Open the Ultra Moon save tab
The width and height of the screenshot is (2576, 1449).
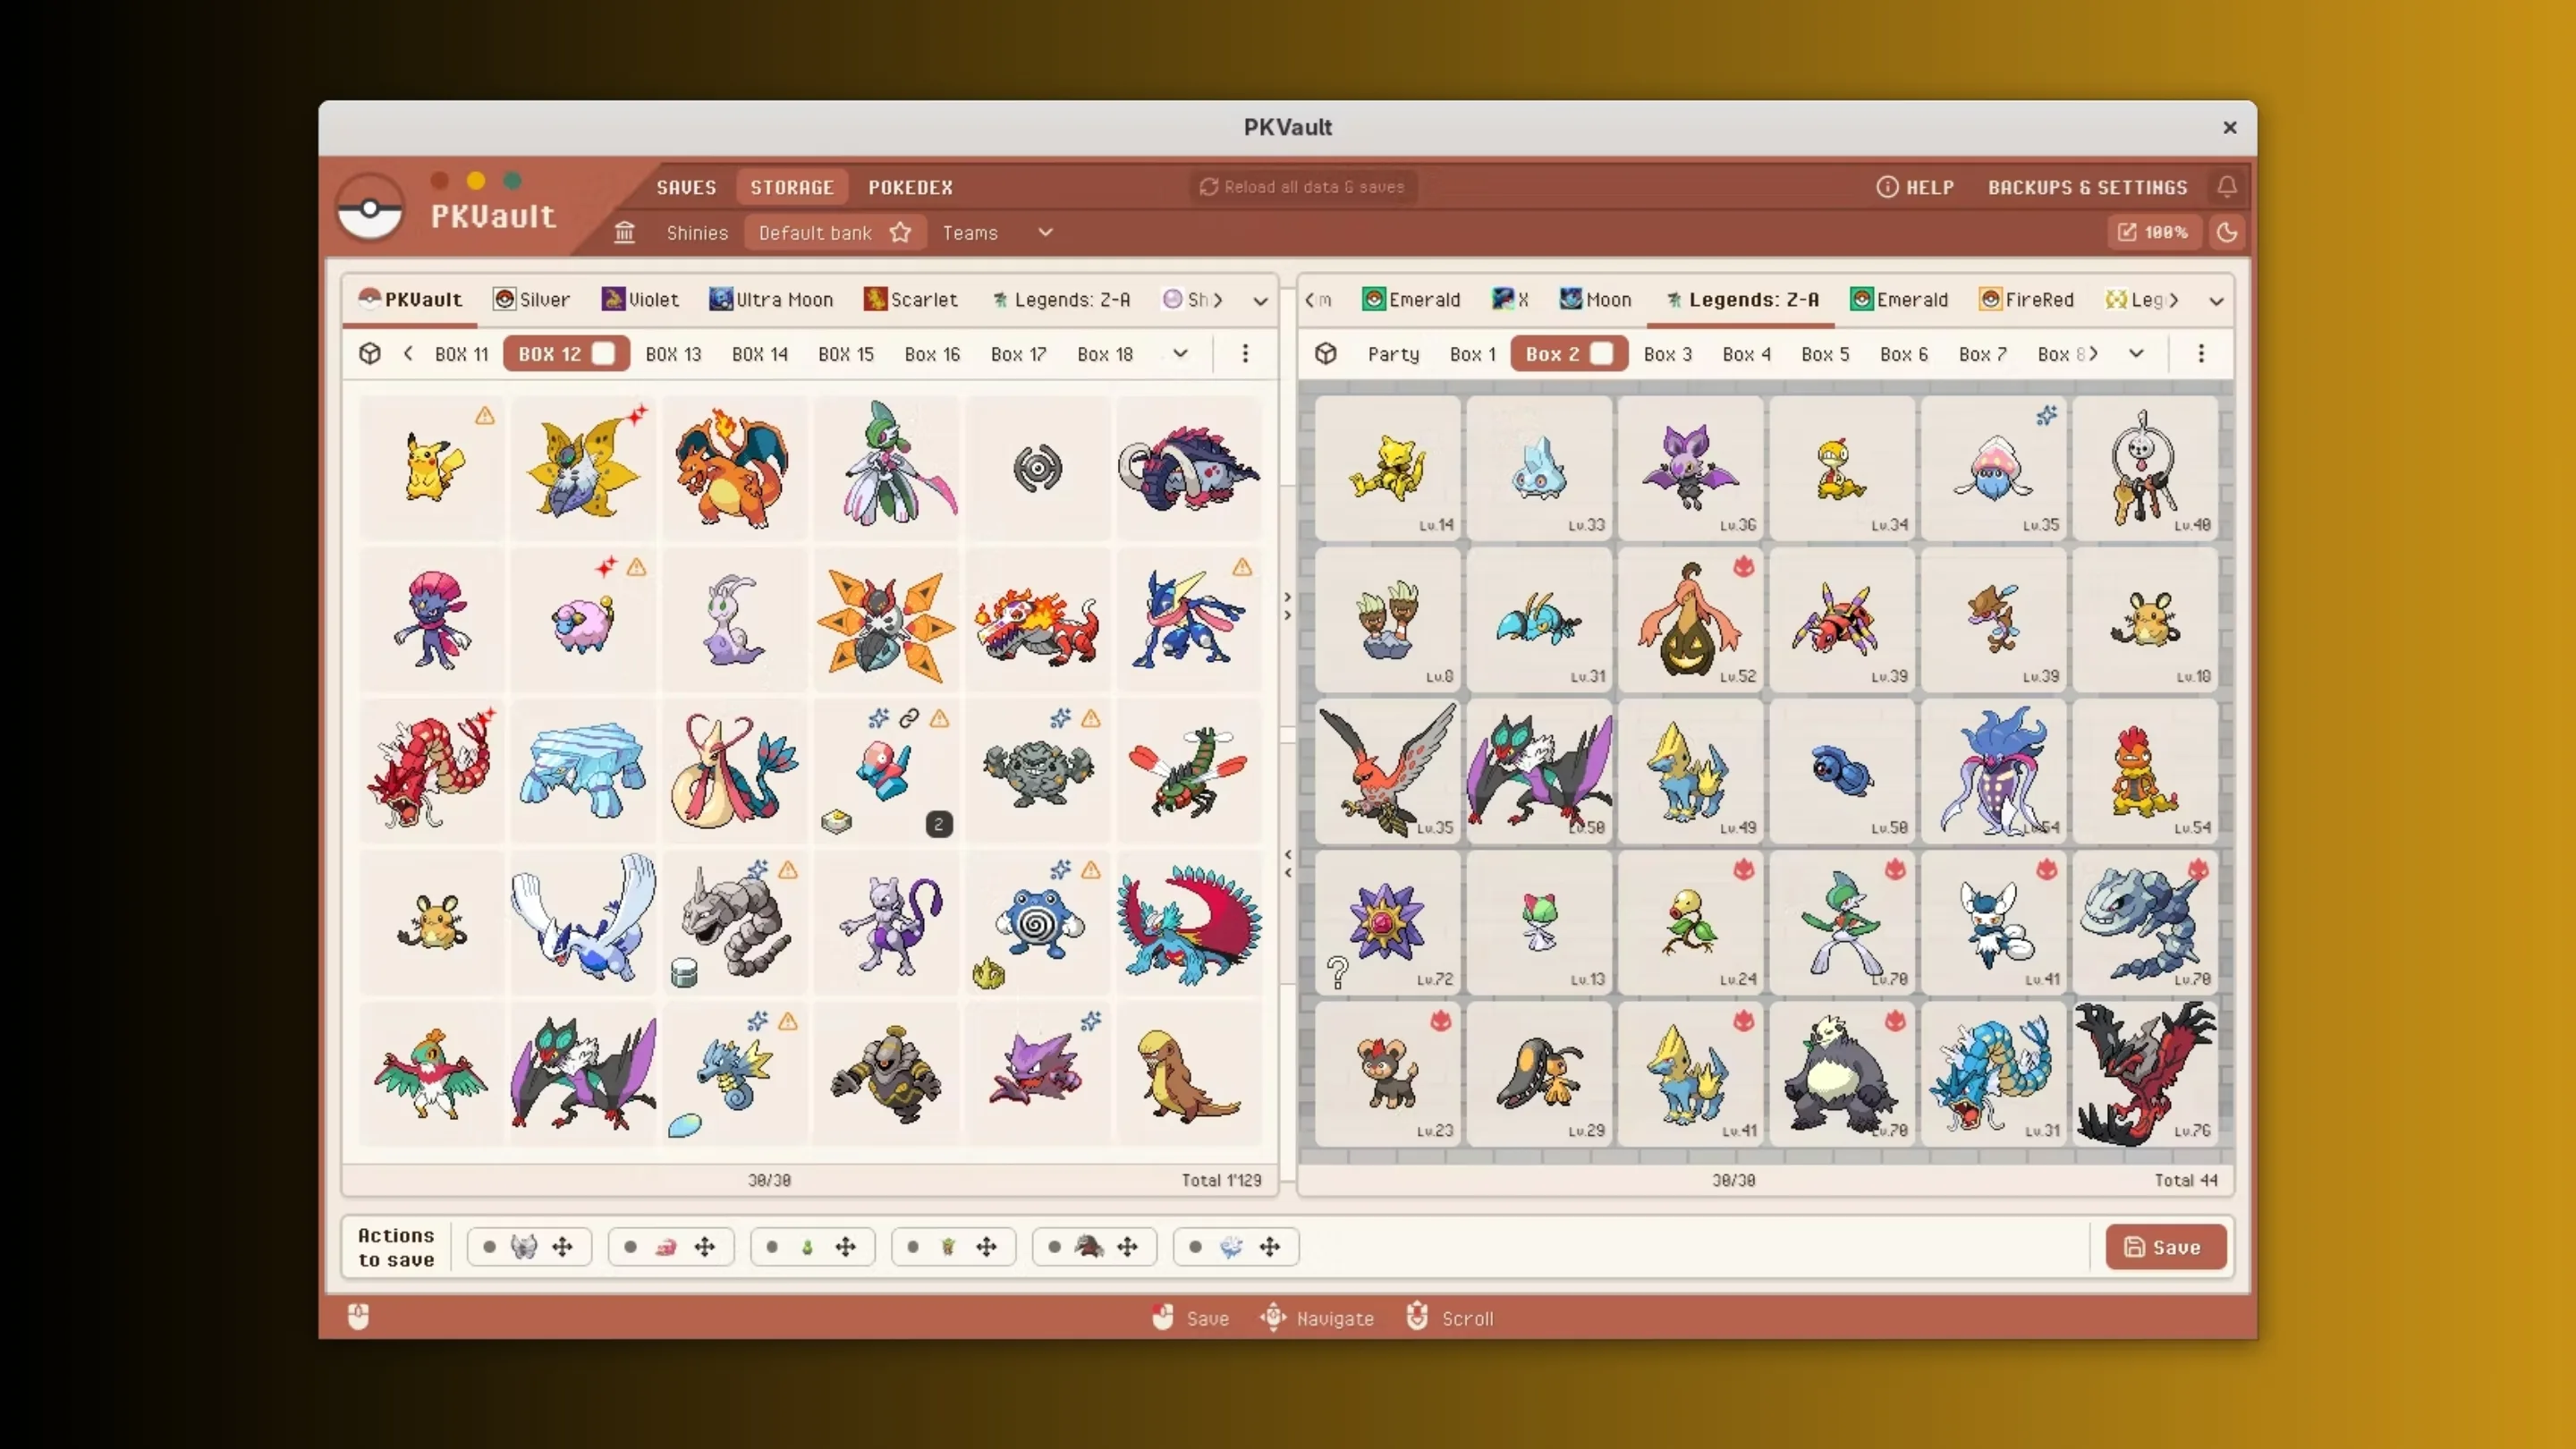click(x=771, y=299)
